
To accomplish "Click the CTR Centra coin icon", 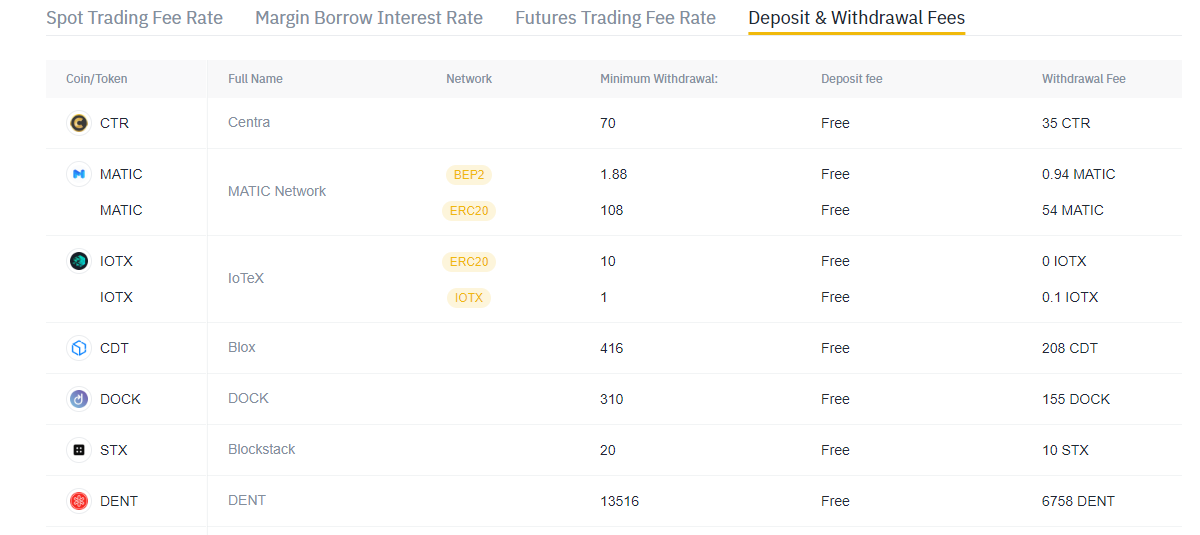I will tap(78, 123).
